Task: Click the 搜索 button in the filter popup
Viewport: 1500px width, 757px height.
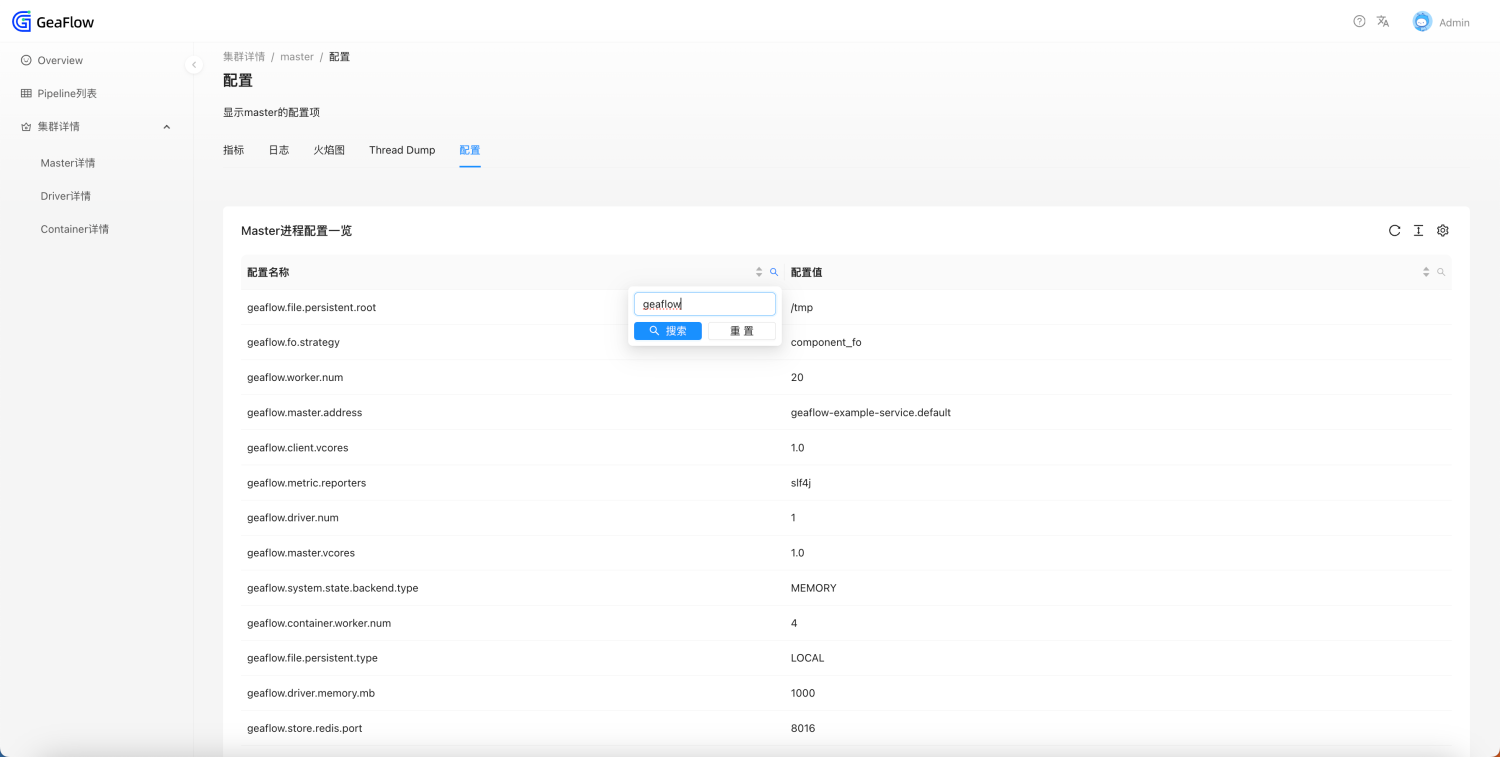Action: [667, 330]
